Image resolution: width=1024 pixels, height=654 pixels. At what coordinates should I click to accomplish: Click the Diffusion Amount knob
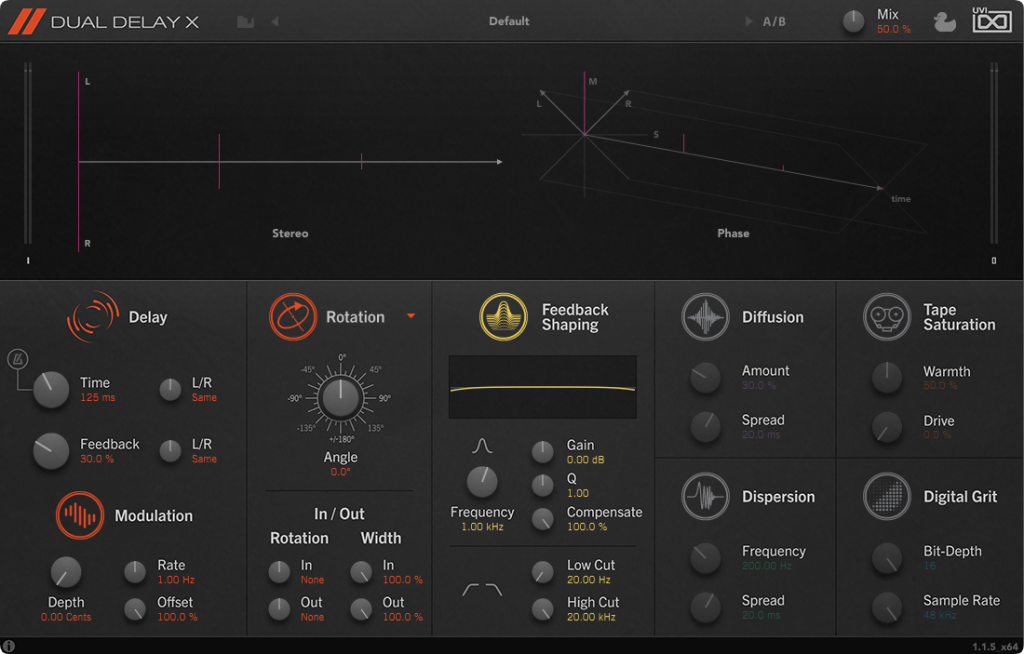(705, 377)
